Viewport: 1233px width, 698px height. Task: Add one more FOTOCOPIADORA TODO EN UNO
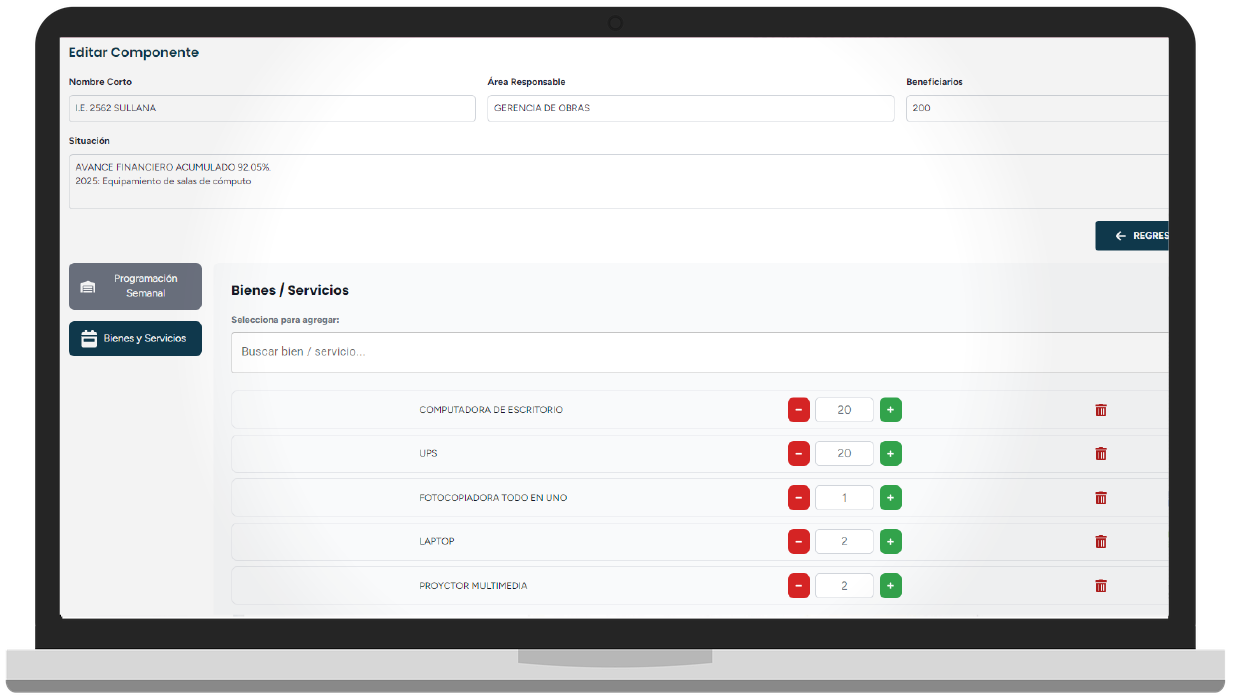890,498
